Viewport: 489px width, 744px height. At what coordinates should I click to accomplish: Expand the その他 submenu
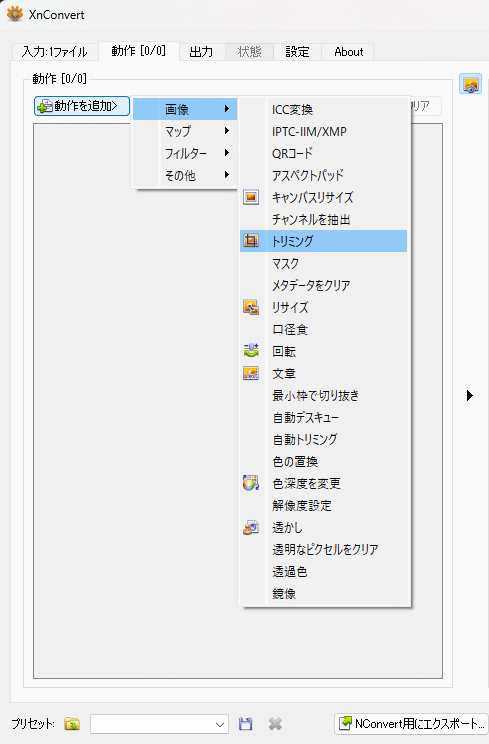point(185,176)
